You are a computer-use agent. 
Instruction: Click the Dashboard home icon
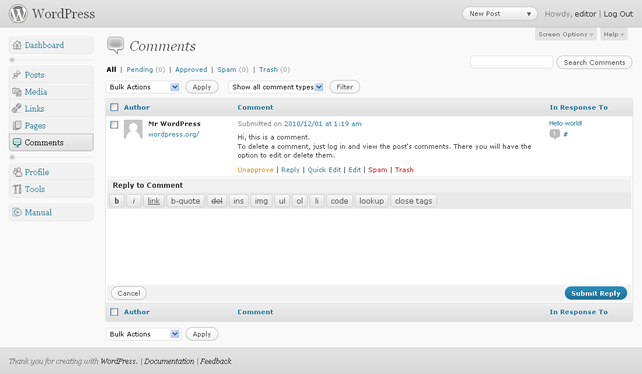coord(17,45)
